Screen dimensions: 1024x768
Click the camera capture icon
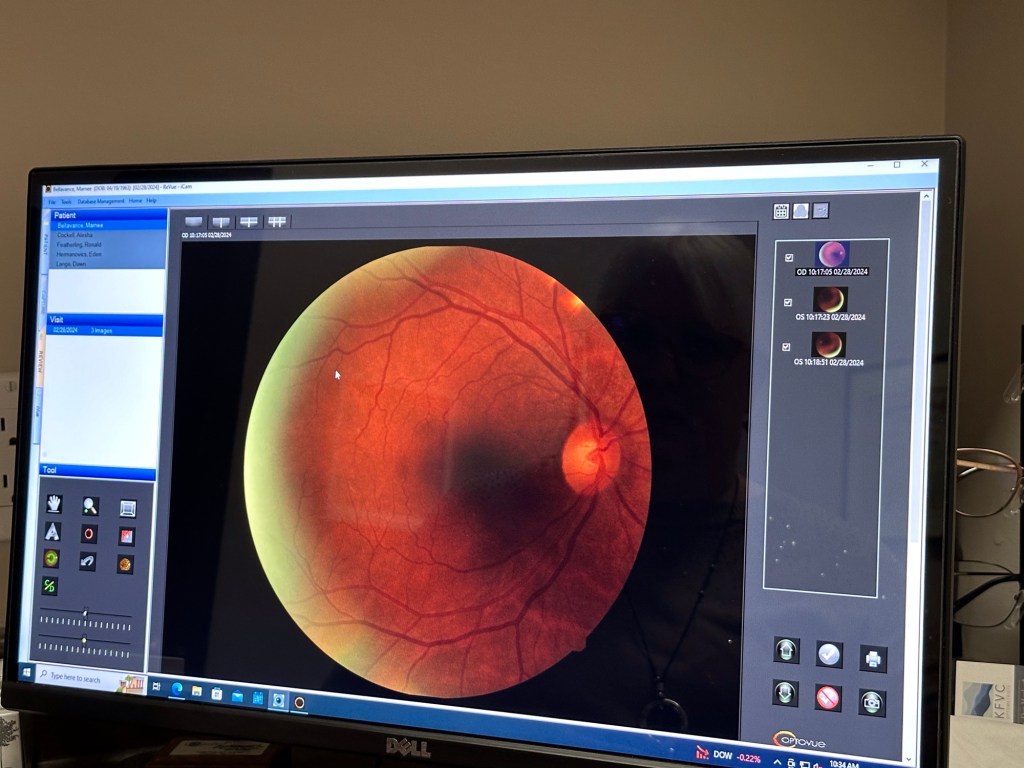click(872, 703)
